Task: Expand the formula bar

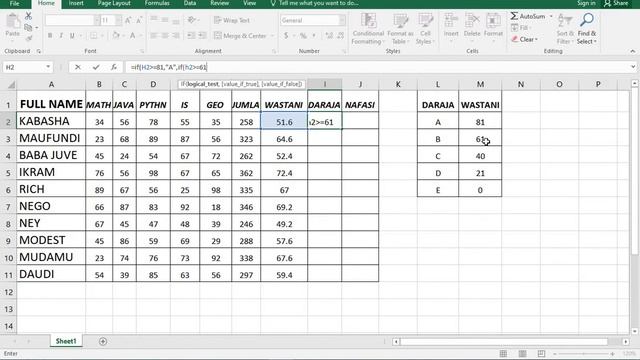Action: (x=633, y=67)
